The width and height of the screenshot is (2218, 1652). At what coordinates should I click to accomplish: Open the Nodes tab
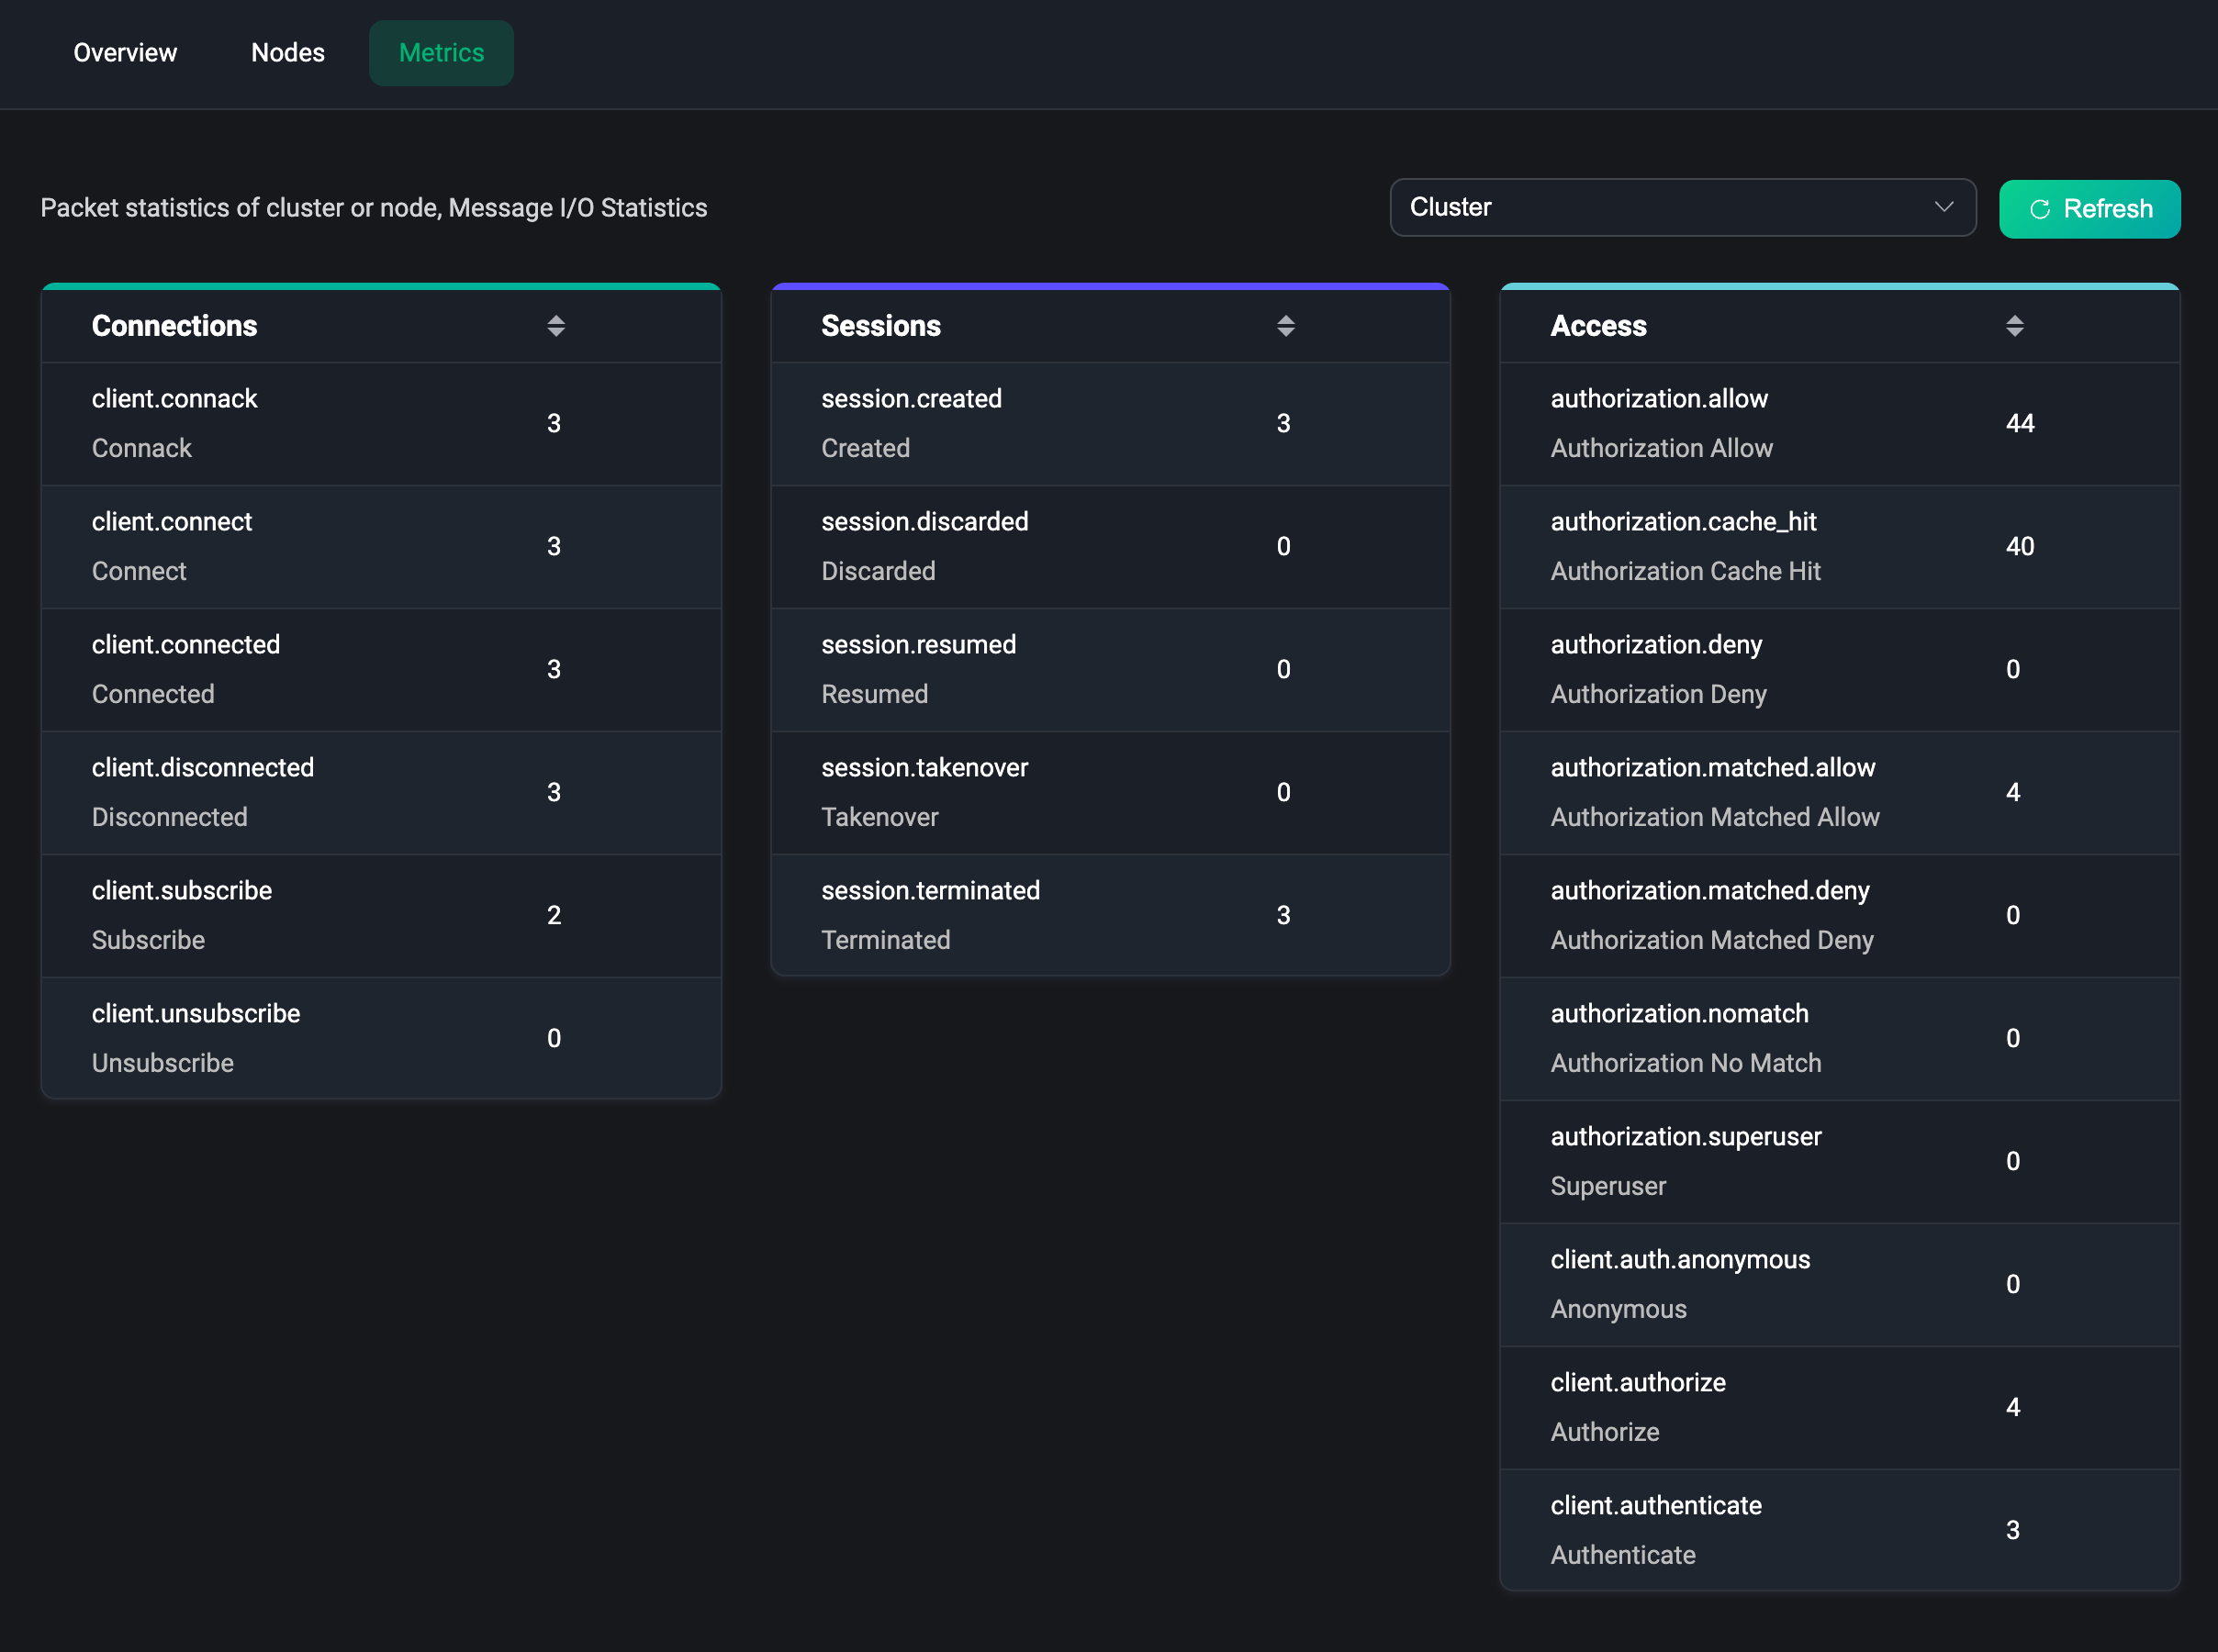[x=288, y=53]
